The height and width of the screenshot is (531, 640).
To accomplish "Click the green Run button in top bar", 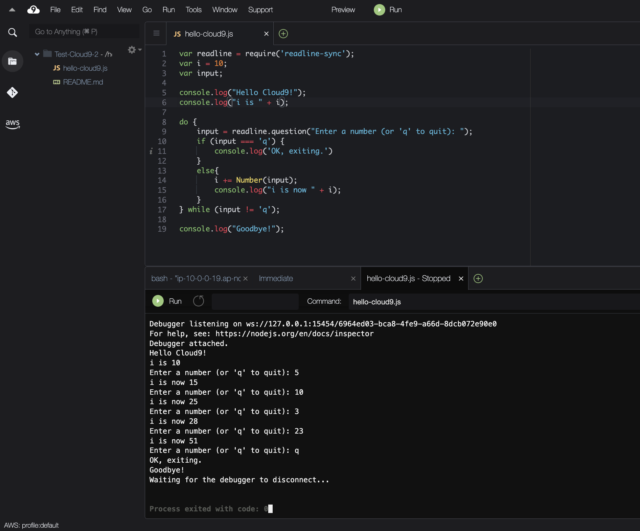I will point(388,10).
